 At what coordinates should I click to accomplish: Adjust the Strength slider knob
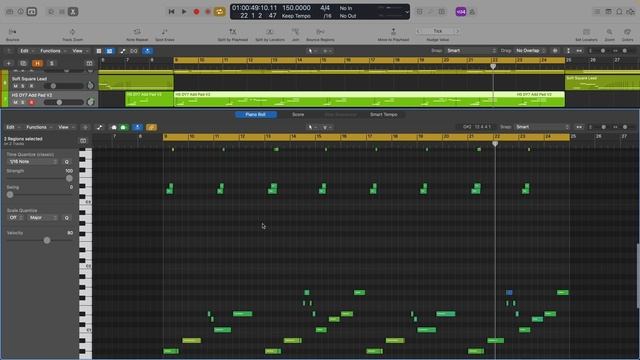pos(69,178)
